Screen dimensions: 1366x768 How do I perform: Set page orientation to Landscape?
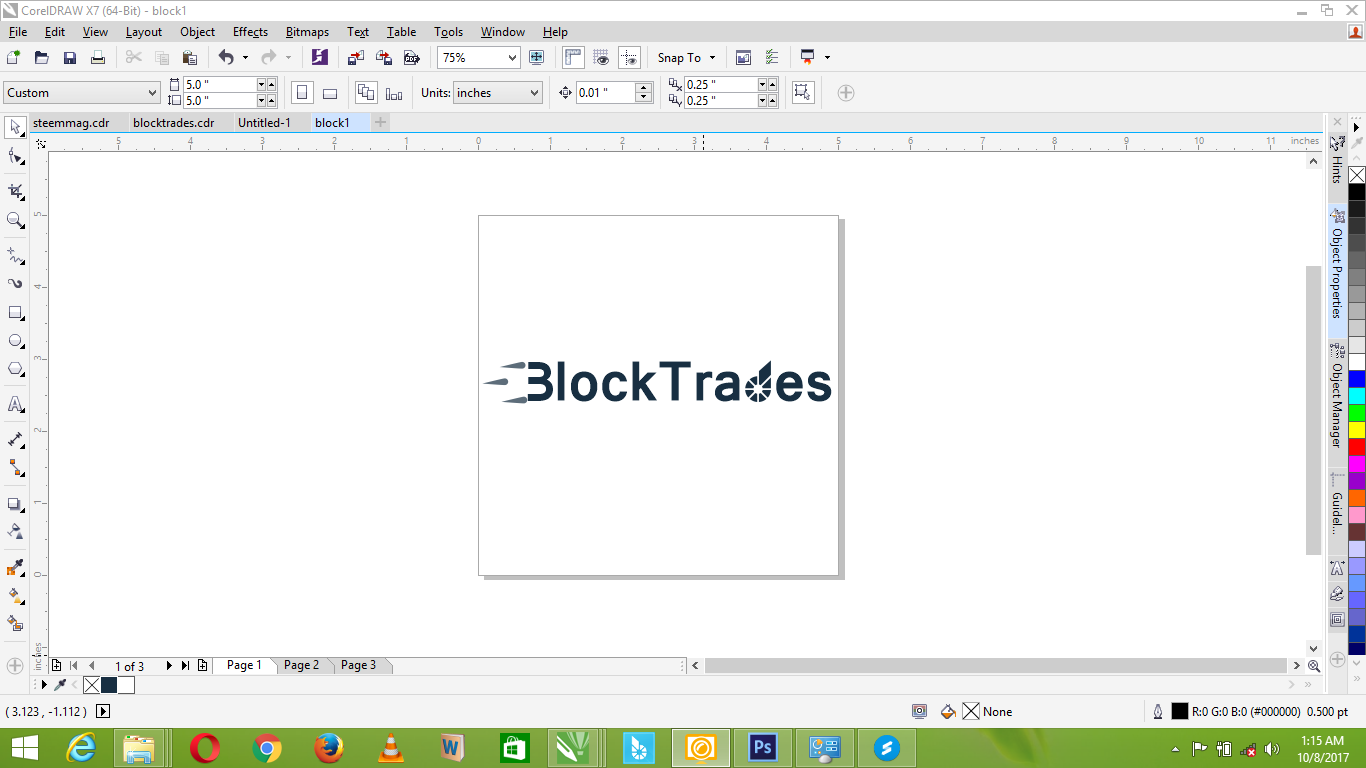(x=330, y=93)
